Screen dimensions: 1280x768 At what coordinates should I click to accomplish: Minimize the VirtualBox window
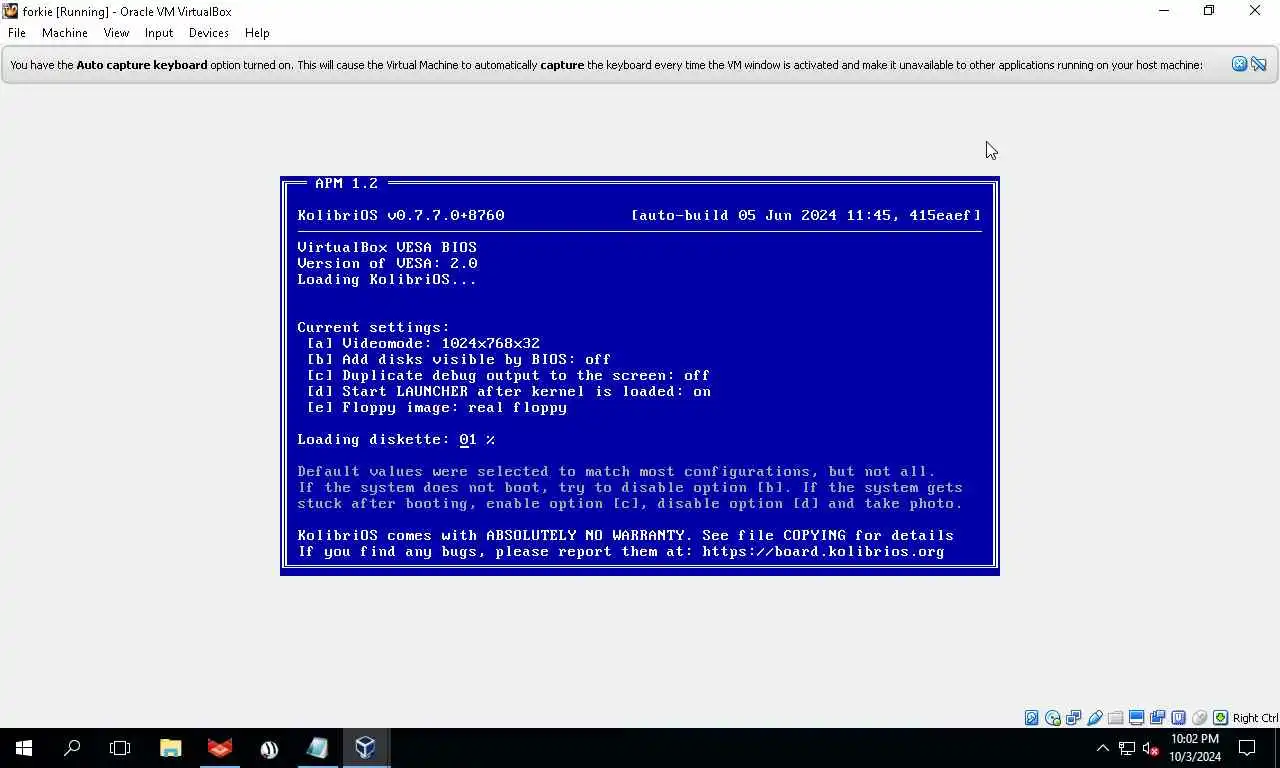1164,11
